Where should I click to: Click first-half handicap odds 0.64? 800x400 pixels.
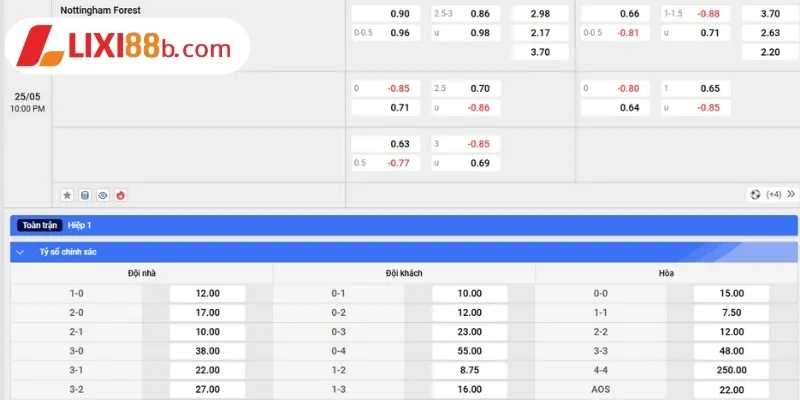pos(615,108)
